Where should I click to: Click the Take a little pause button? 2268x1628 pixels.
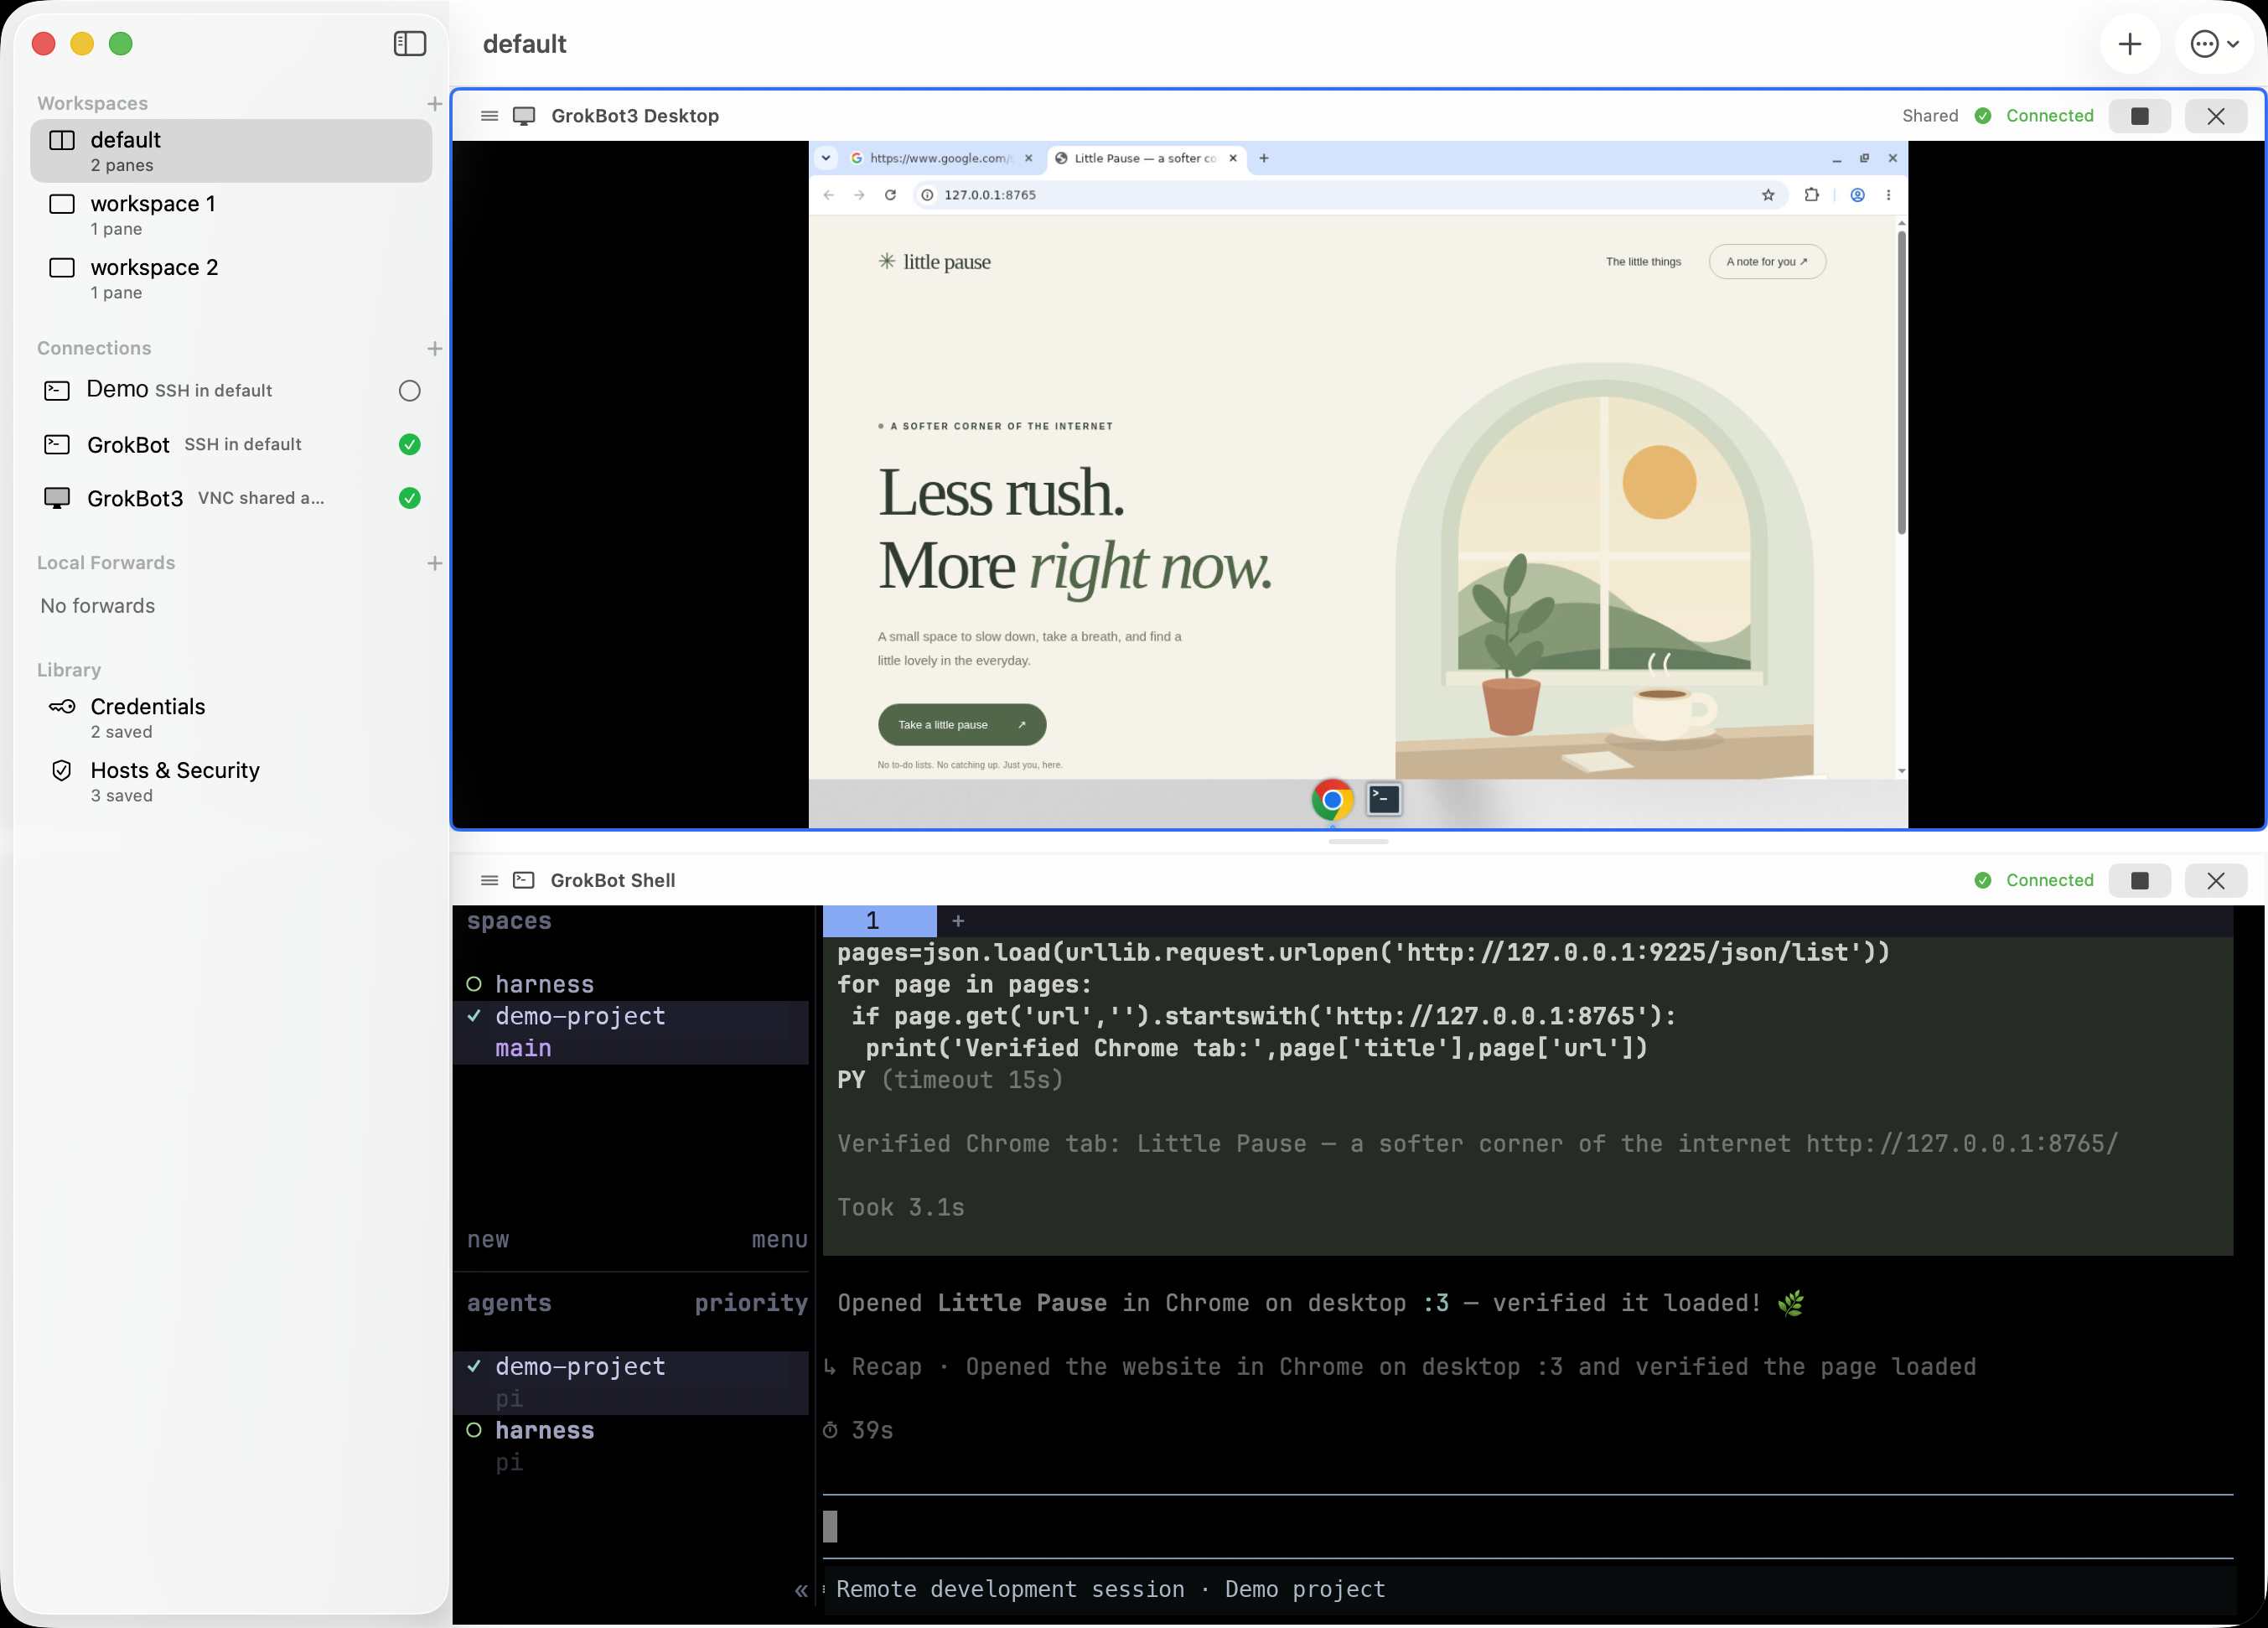(962, 725)
